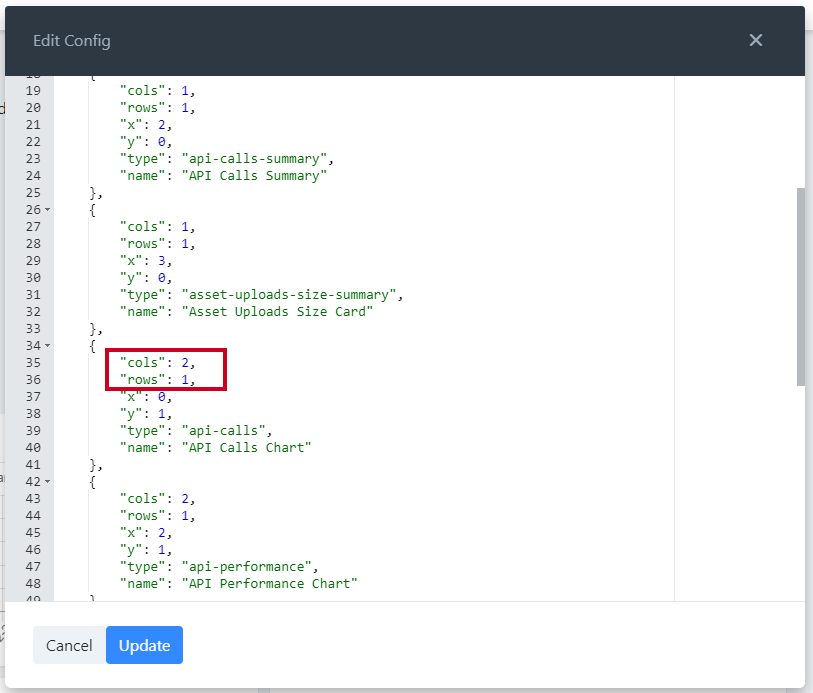Click line number 33 in the gutter
813x693 pixels.
click(x=33, y=329)
